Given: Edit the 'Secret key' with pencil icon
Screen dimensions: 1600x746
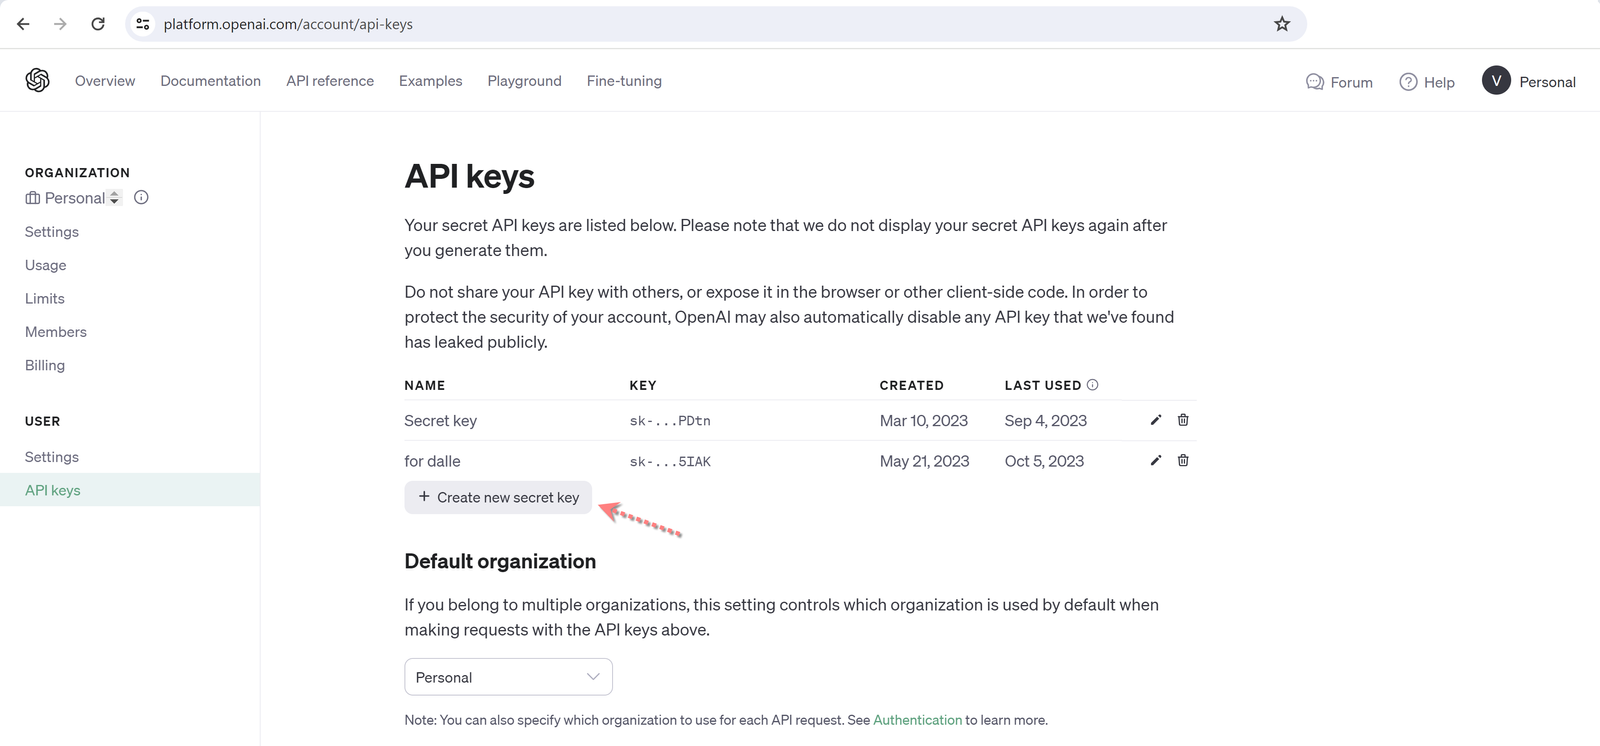Looking at the screenshot, I should tap(1156, 420).
